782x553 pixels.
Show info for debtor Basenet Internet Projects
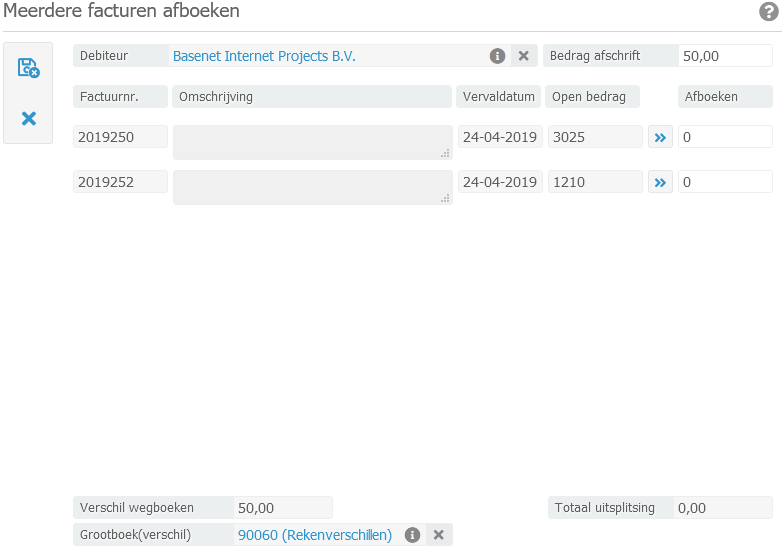point(497,56)
